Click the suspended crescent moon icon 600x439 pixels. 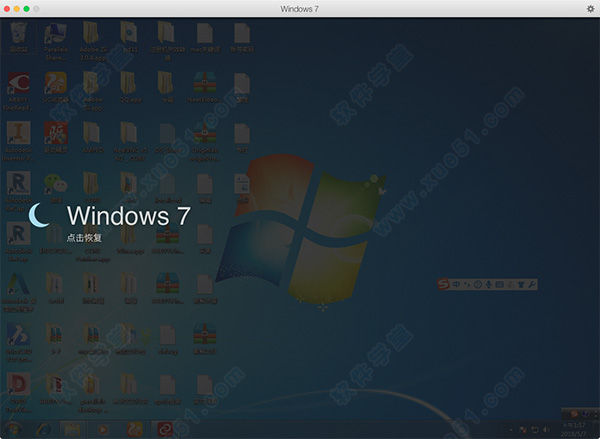point(39,215)
